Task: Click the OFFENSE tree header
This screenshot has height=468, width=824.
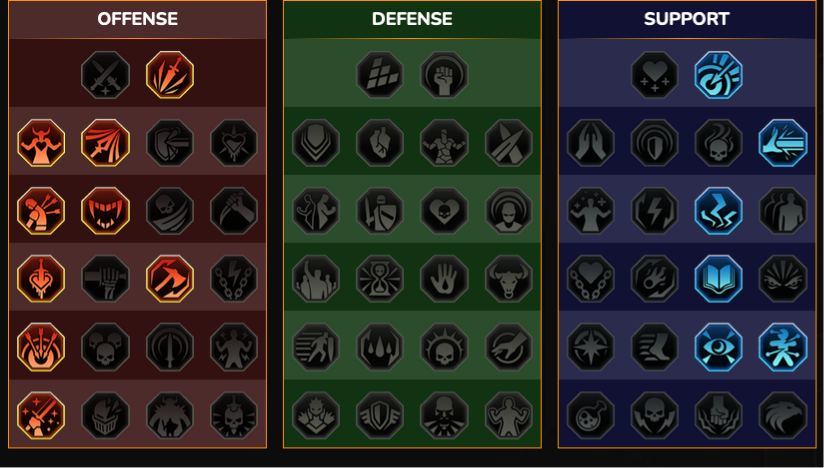Action: coord(138,19)
